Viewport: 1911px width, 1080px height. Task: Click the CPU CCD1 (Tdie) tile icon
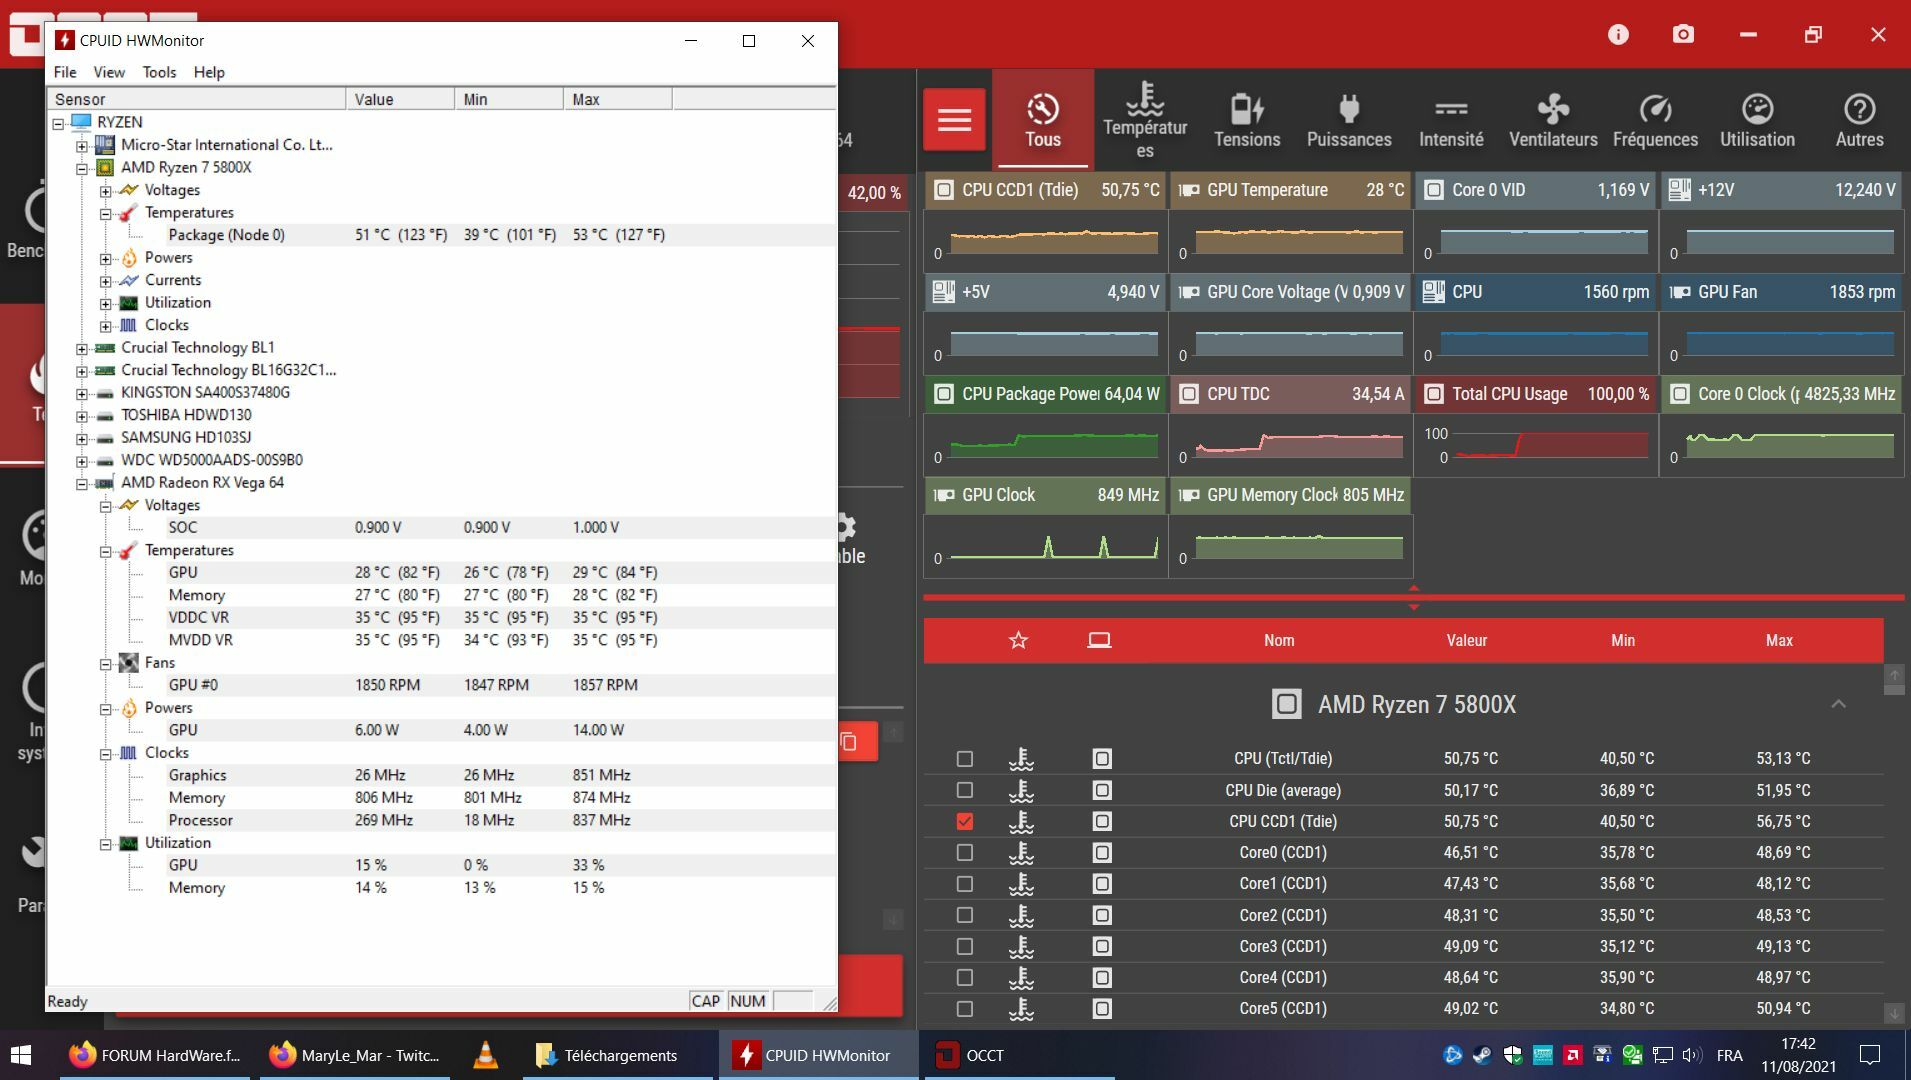(943, 190)
